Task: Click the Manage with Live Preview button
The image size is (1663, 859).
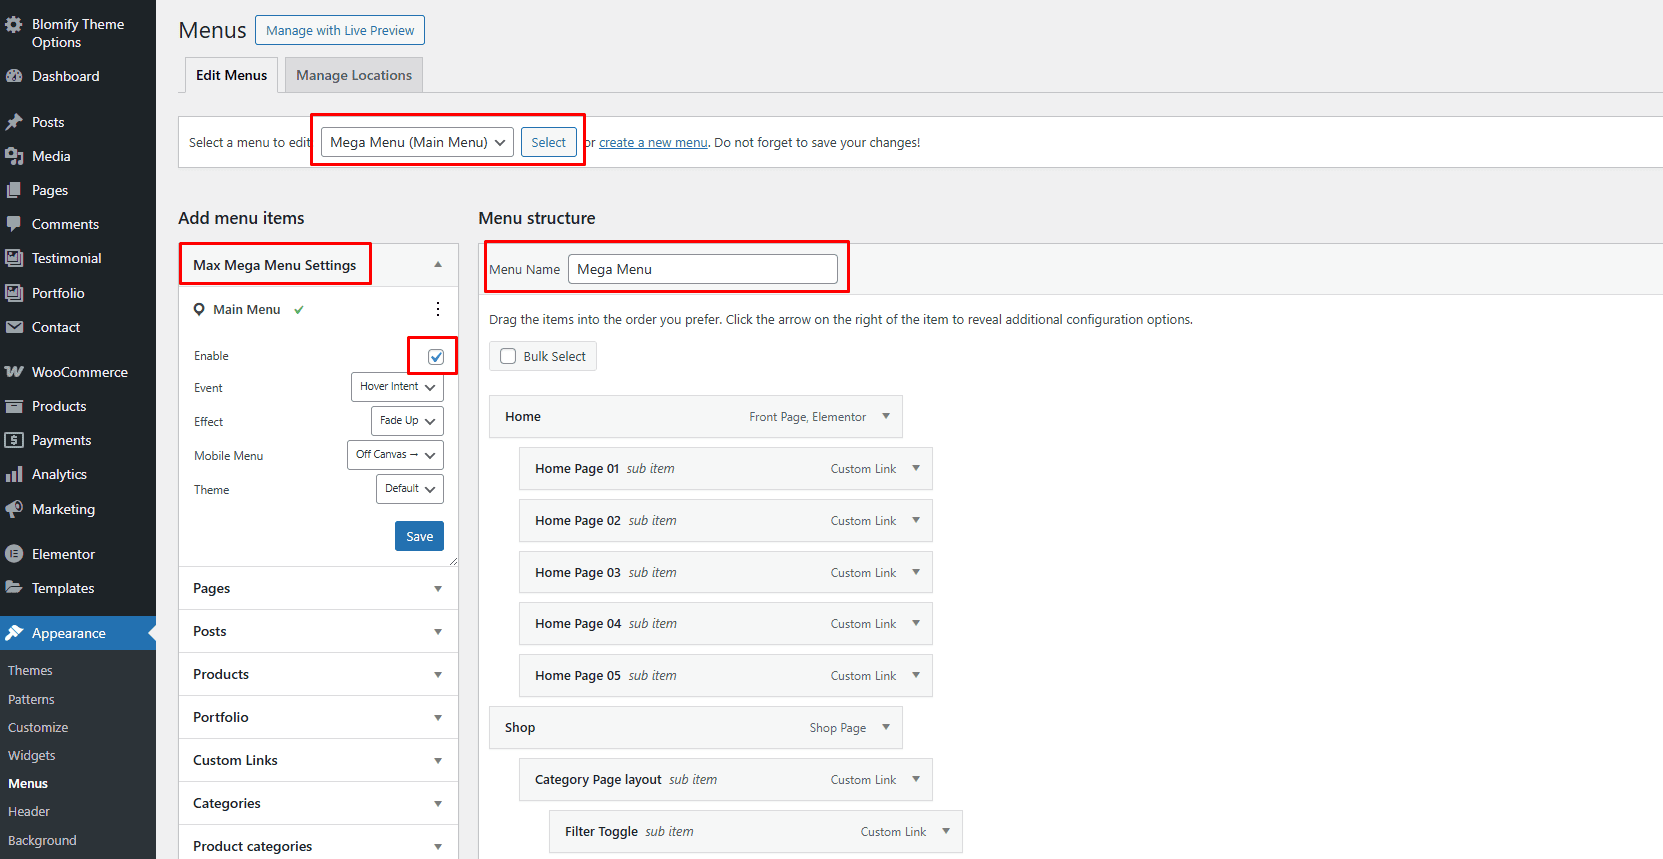Action: pos(340,30)
